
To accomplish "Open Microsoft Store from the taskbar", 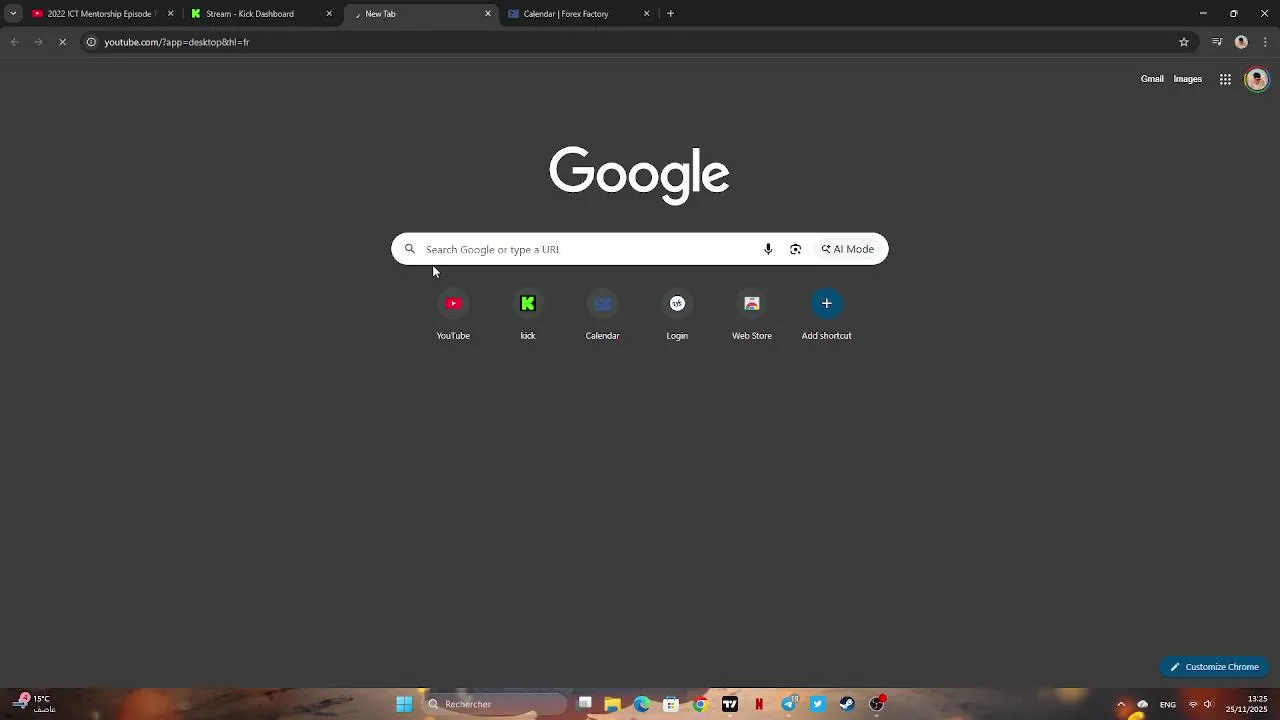I will tap(671, 704).
